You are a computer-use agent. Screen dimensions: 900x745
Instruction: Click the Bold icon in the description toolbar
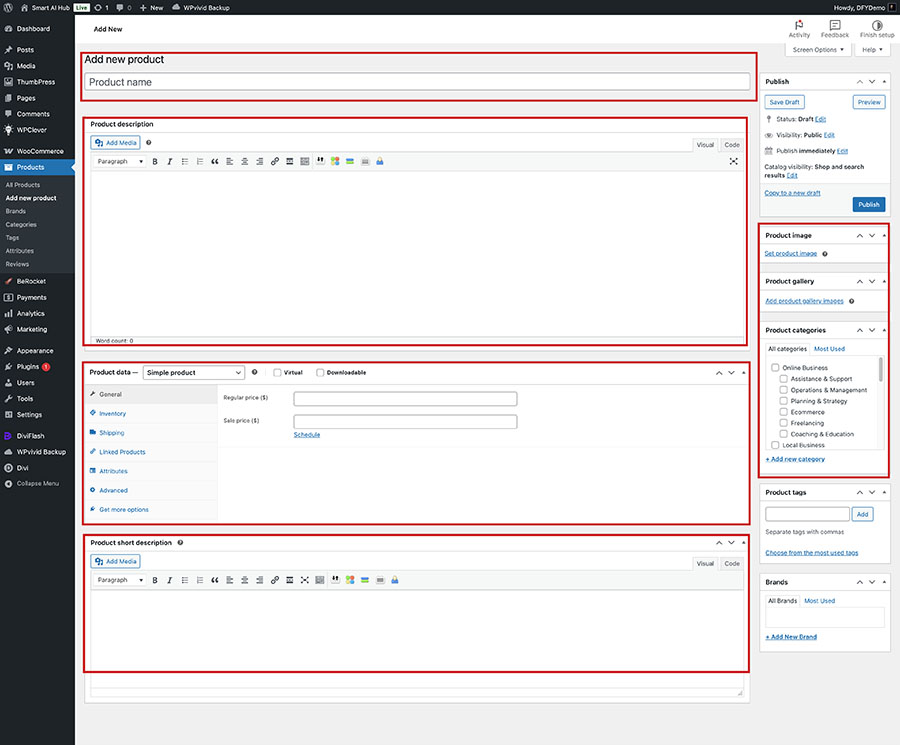coord(155,161)
